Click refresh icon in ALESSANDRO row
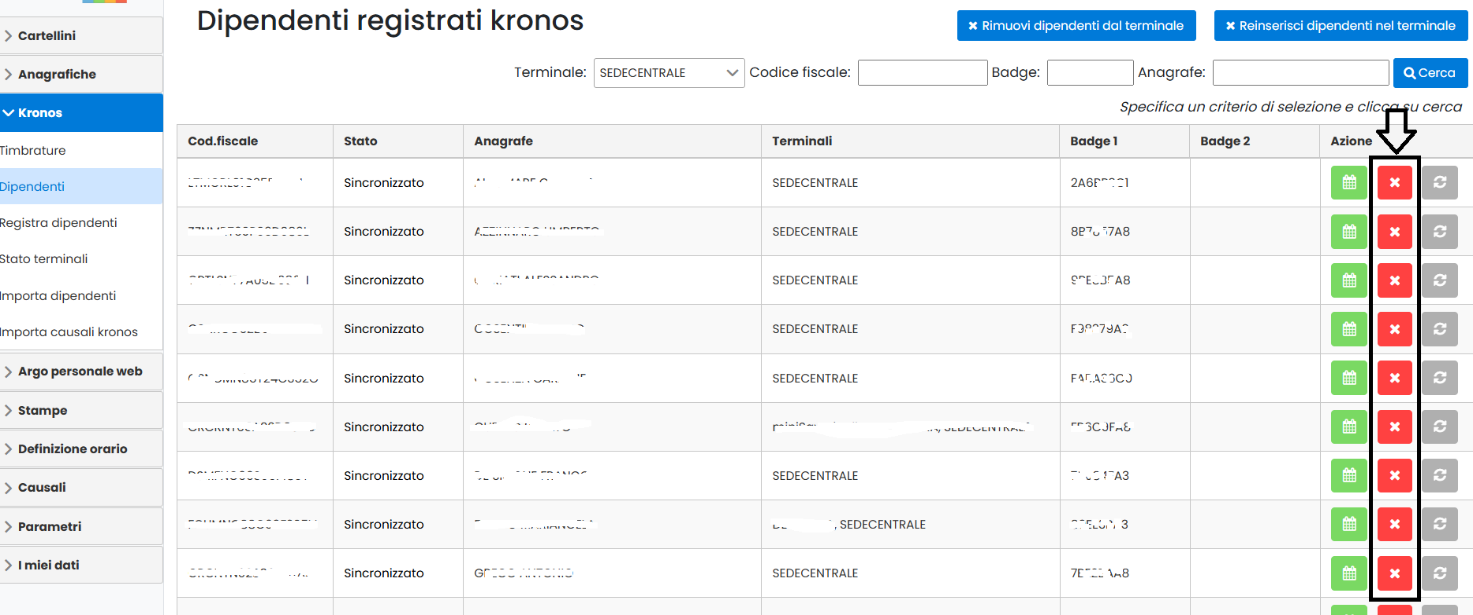 [x=1439, y=280]
